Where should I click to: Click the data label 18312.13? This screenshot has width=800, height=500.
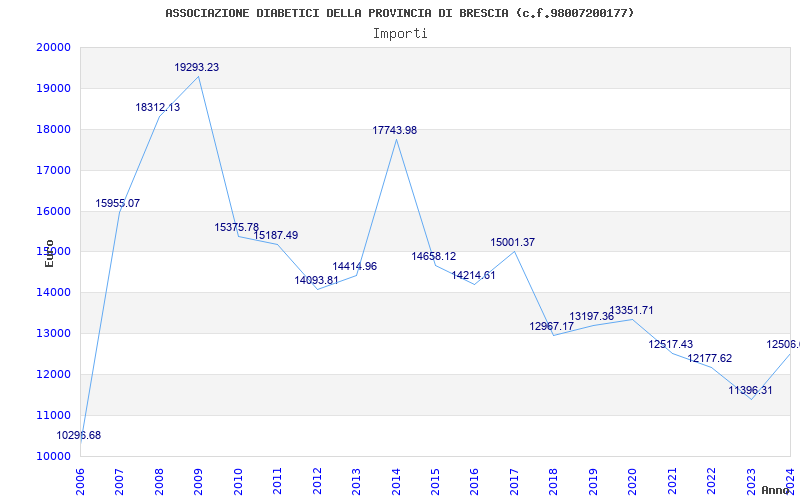click(158, 107)
